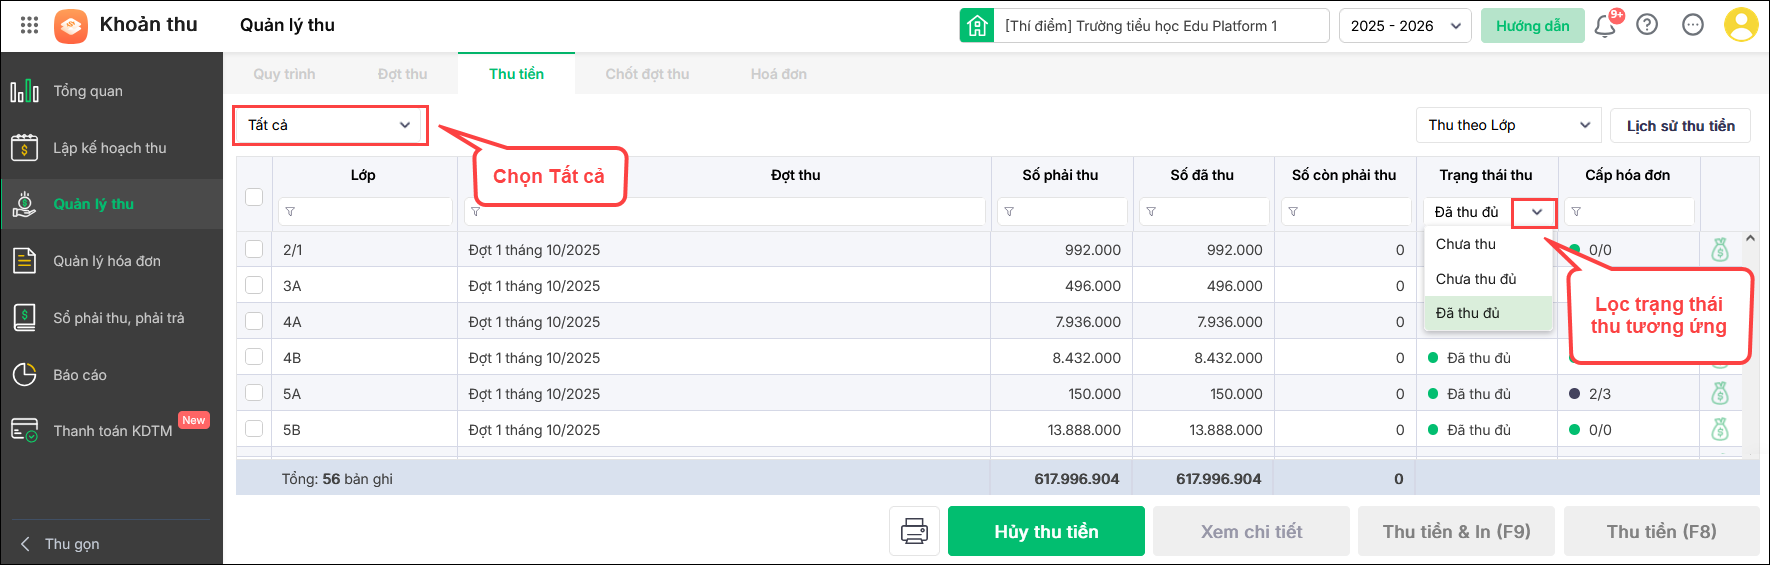The height and width of the screenshot is (565, 1770).
Task: Click the Lớp column filter field
Action: 365,212
